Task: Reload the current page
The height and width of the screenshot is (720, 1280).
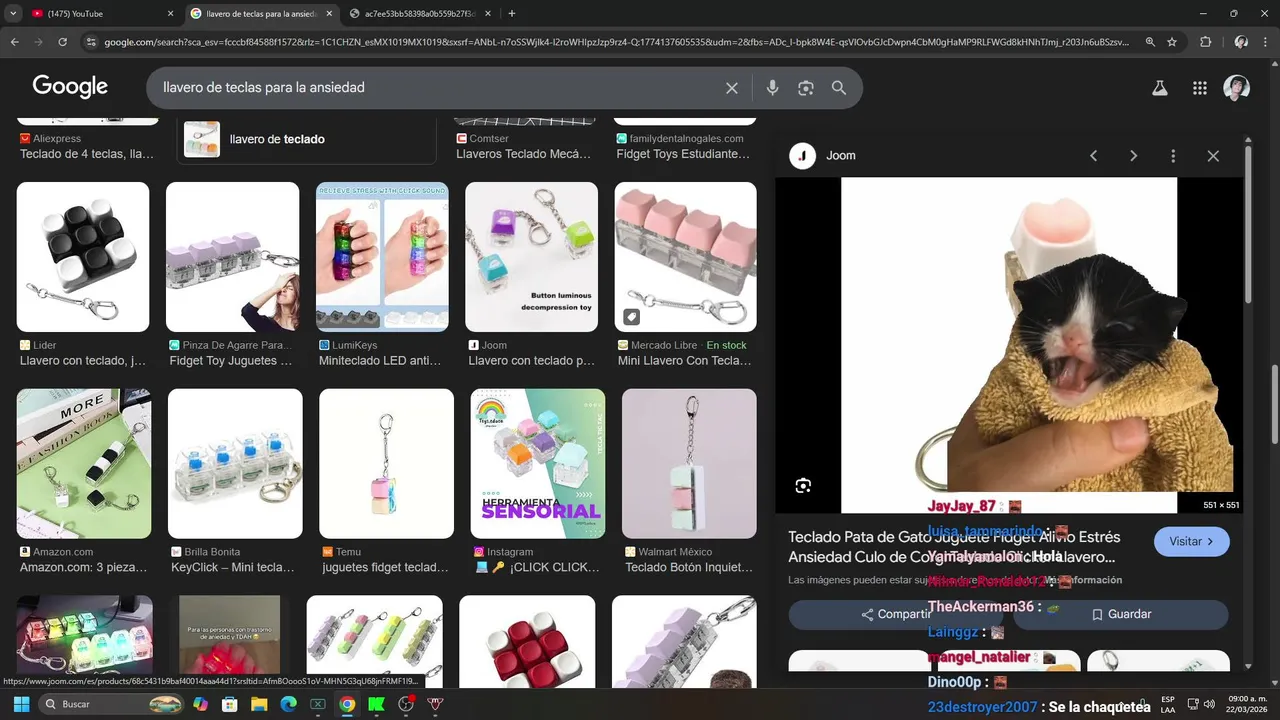Action: tap(62, 42)
